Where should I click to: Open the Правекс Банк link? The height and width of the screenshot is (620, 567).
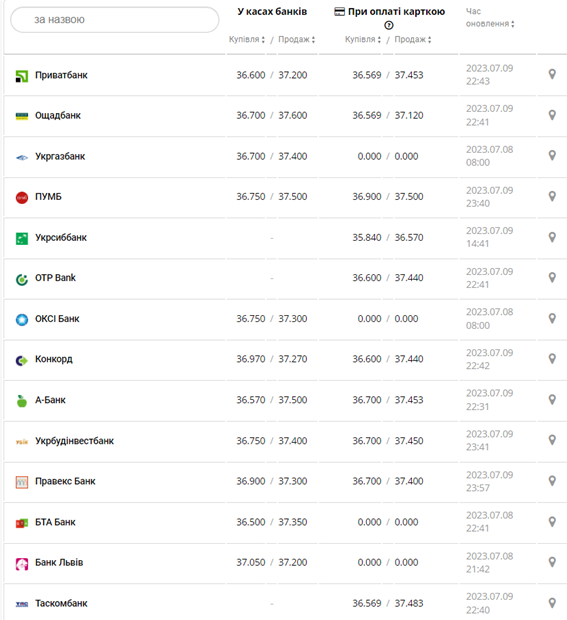click(65, 481)
